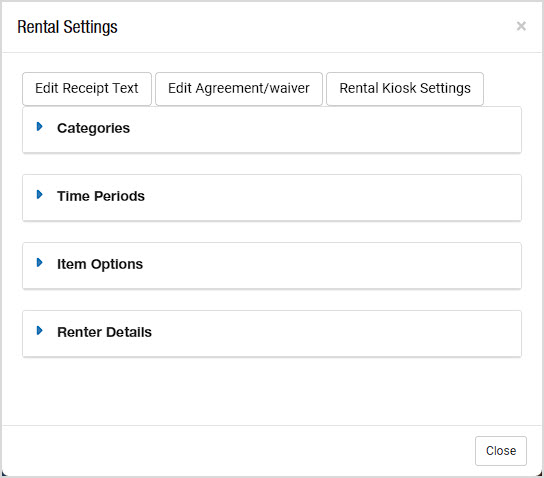
Task: Click blank dialog body below Renter Details
Action: coord(272,390)
